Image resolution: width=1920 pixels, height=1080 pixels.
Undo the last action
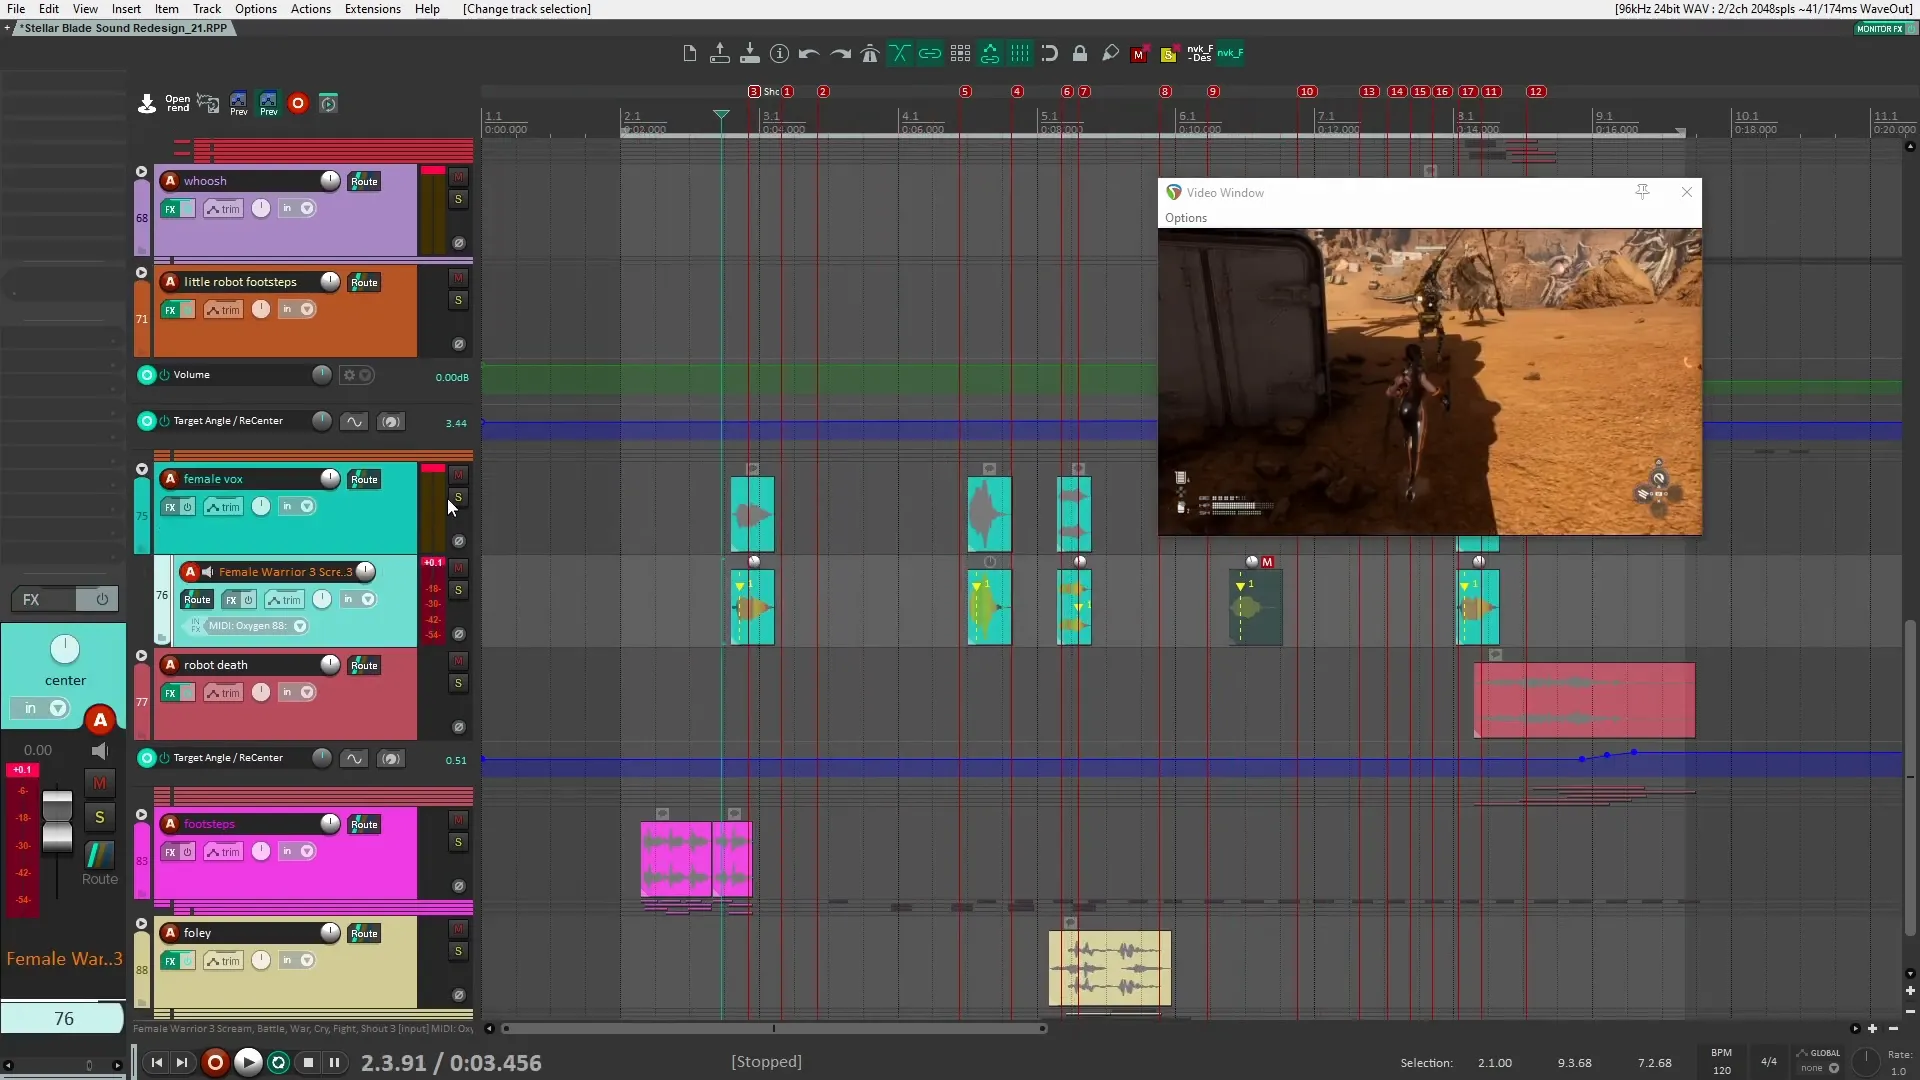tap(808, 53)
